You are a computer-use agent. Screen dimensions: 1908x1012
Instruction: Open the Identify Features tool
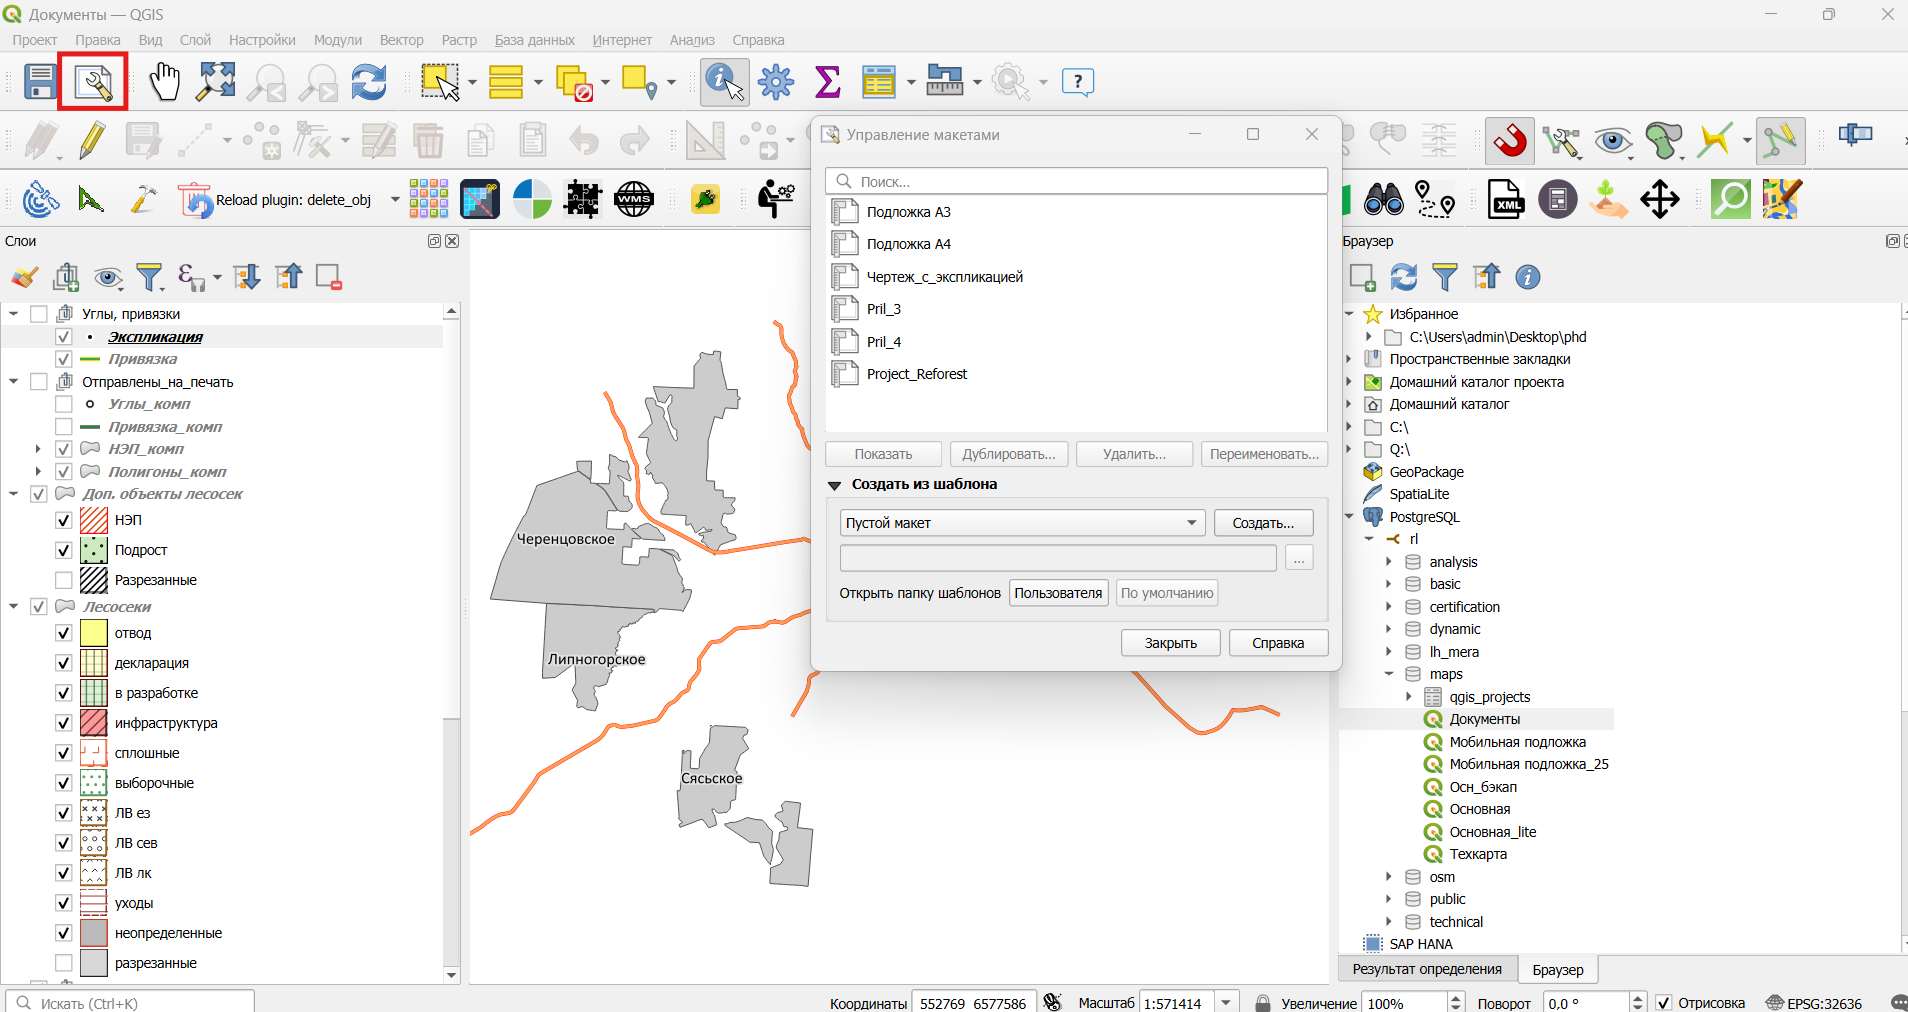725,81
